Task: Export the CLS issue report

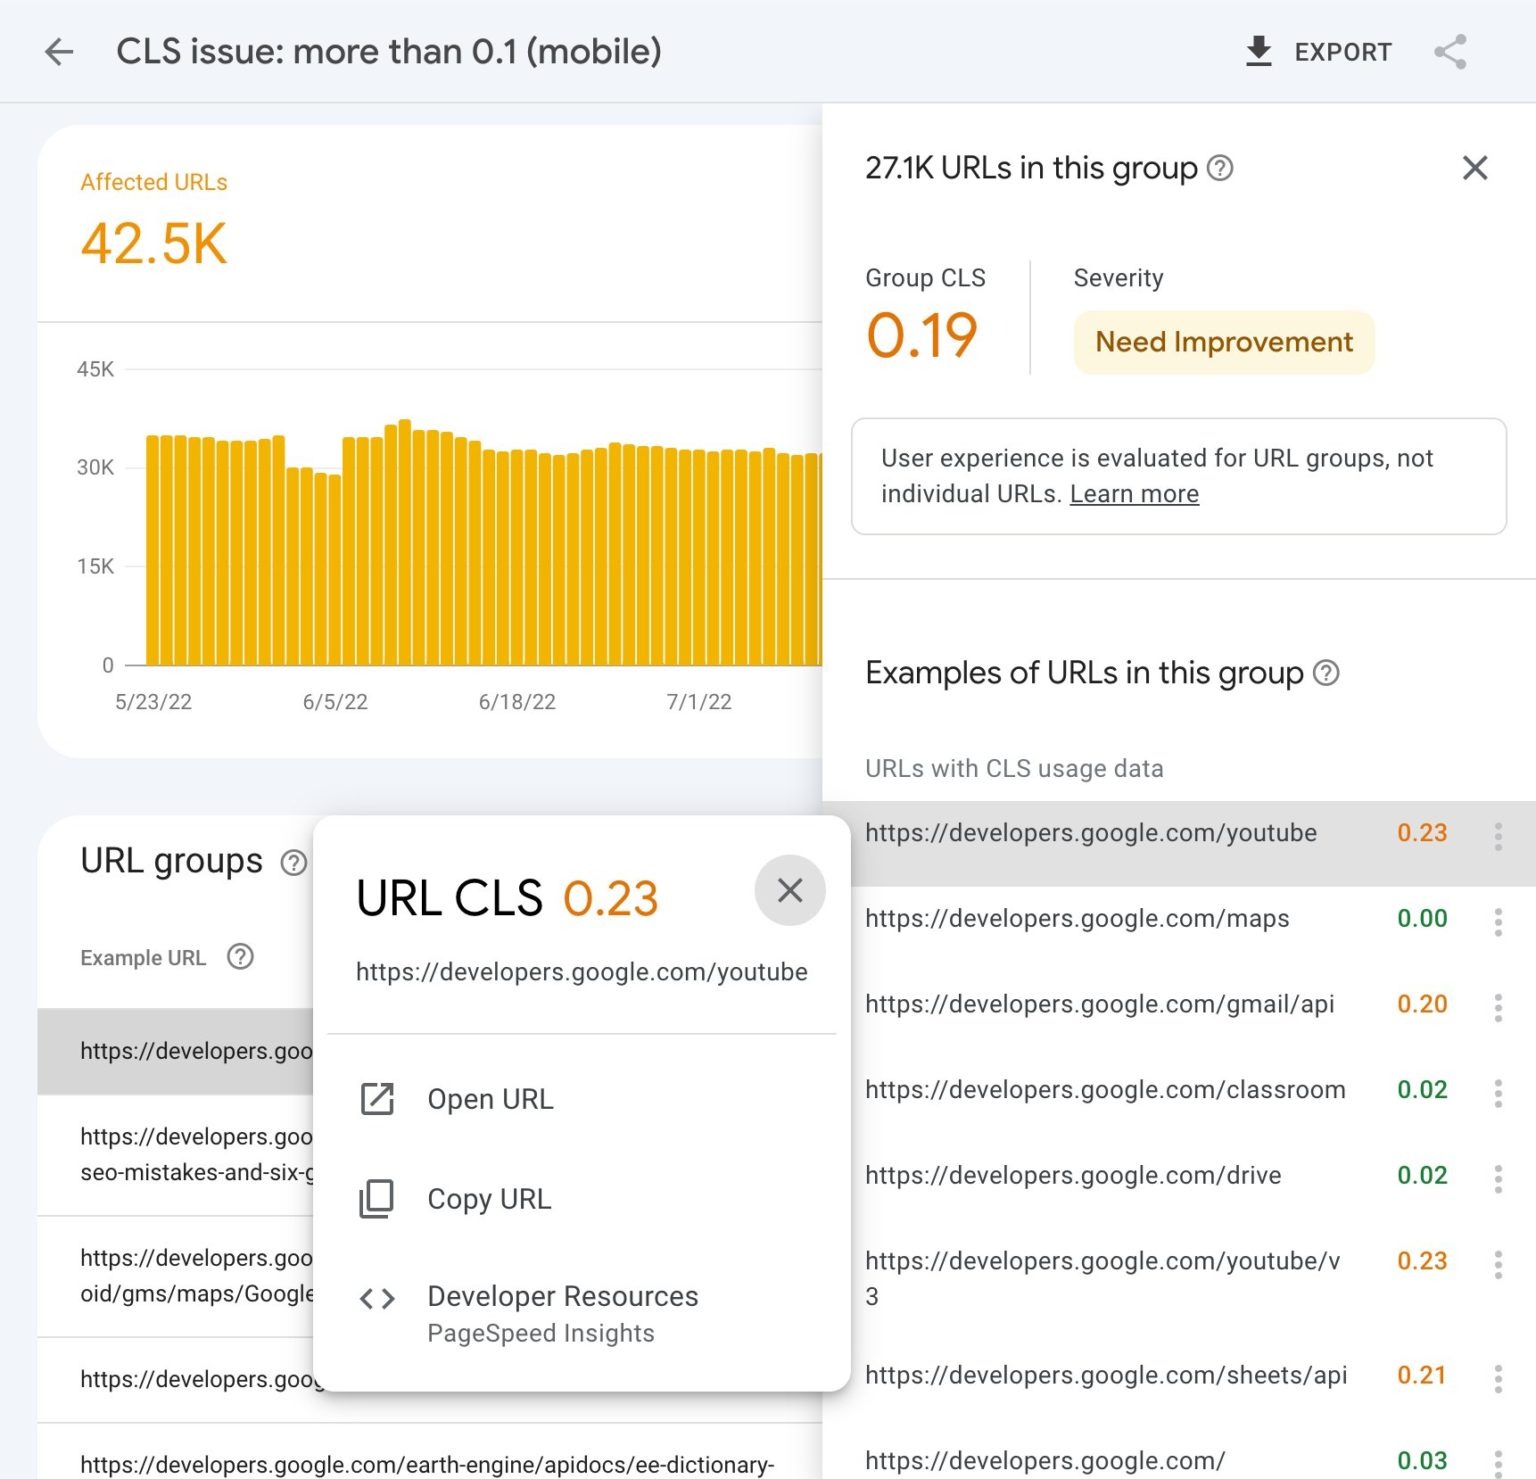Action: click(x=1318, y=51)
